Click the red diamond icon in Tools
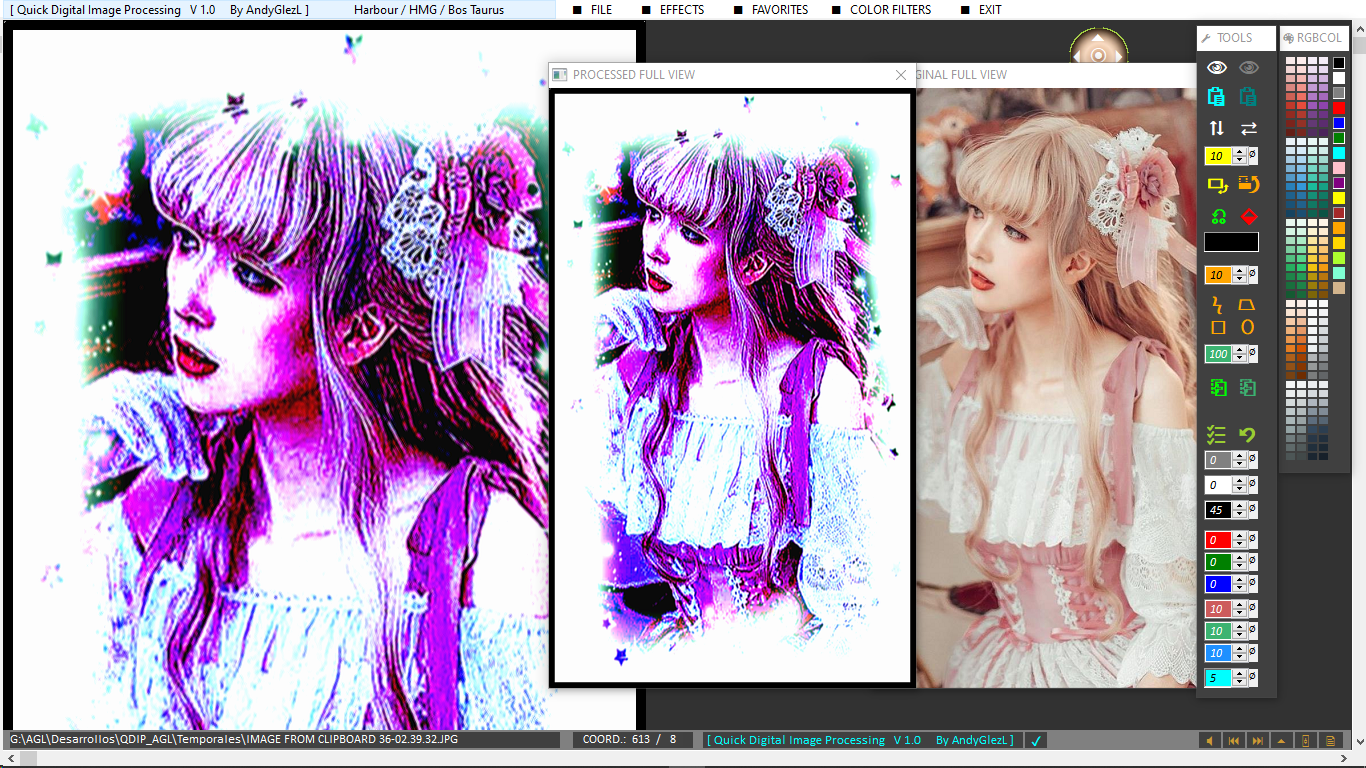The height and width of the screenshot is (768, 1366). (1248, 216)
